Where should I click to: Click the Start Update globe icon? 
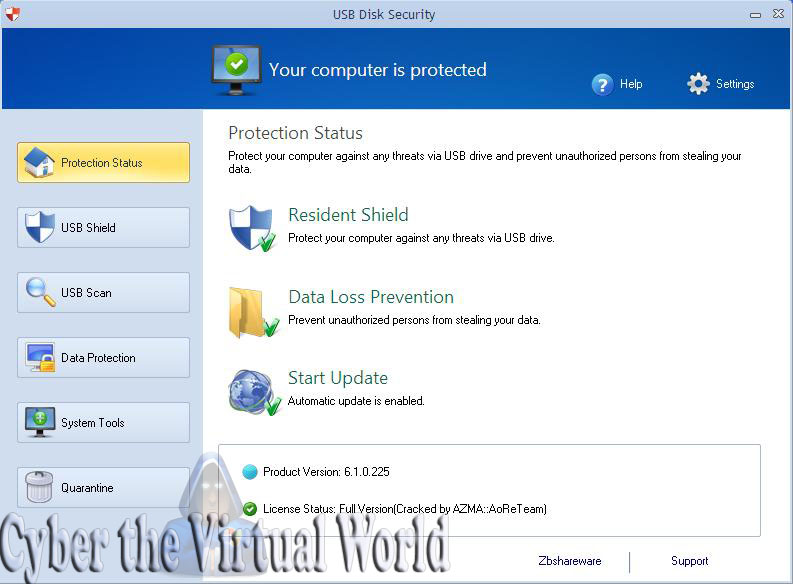[254, 392]
